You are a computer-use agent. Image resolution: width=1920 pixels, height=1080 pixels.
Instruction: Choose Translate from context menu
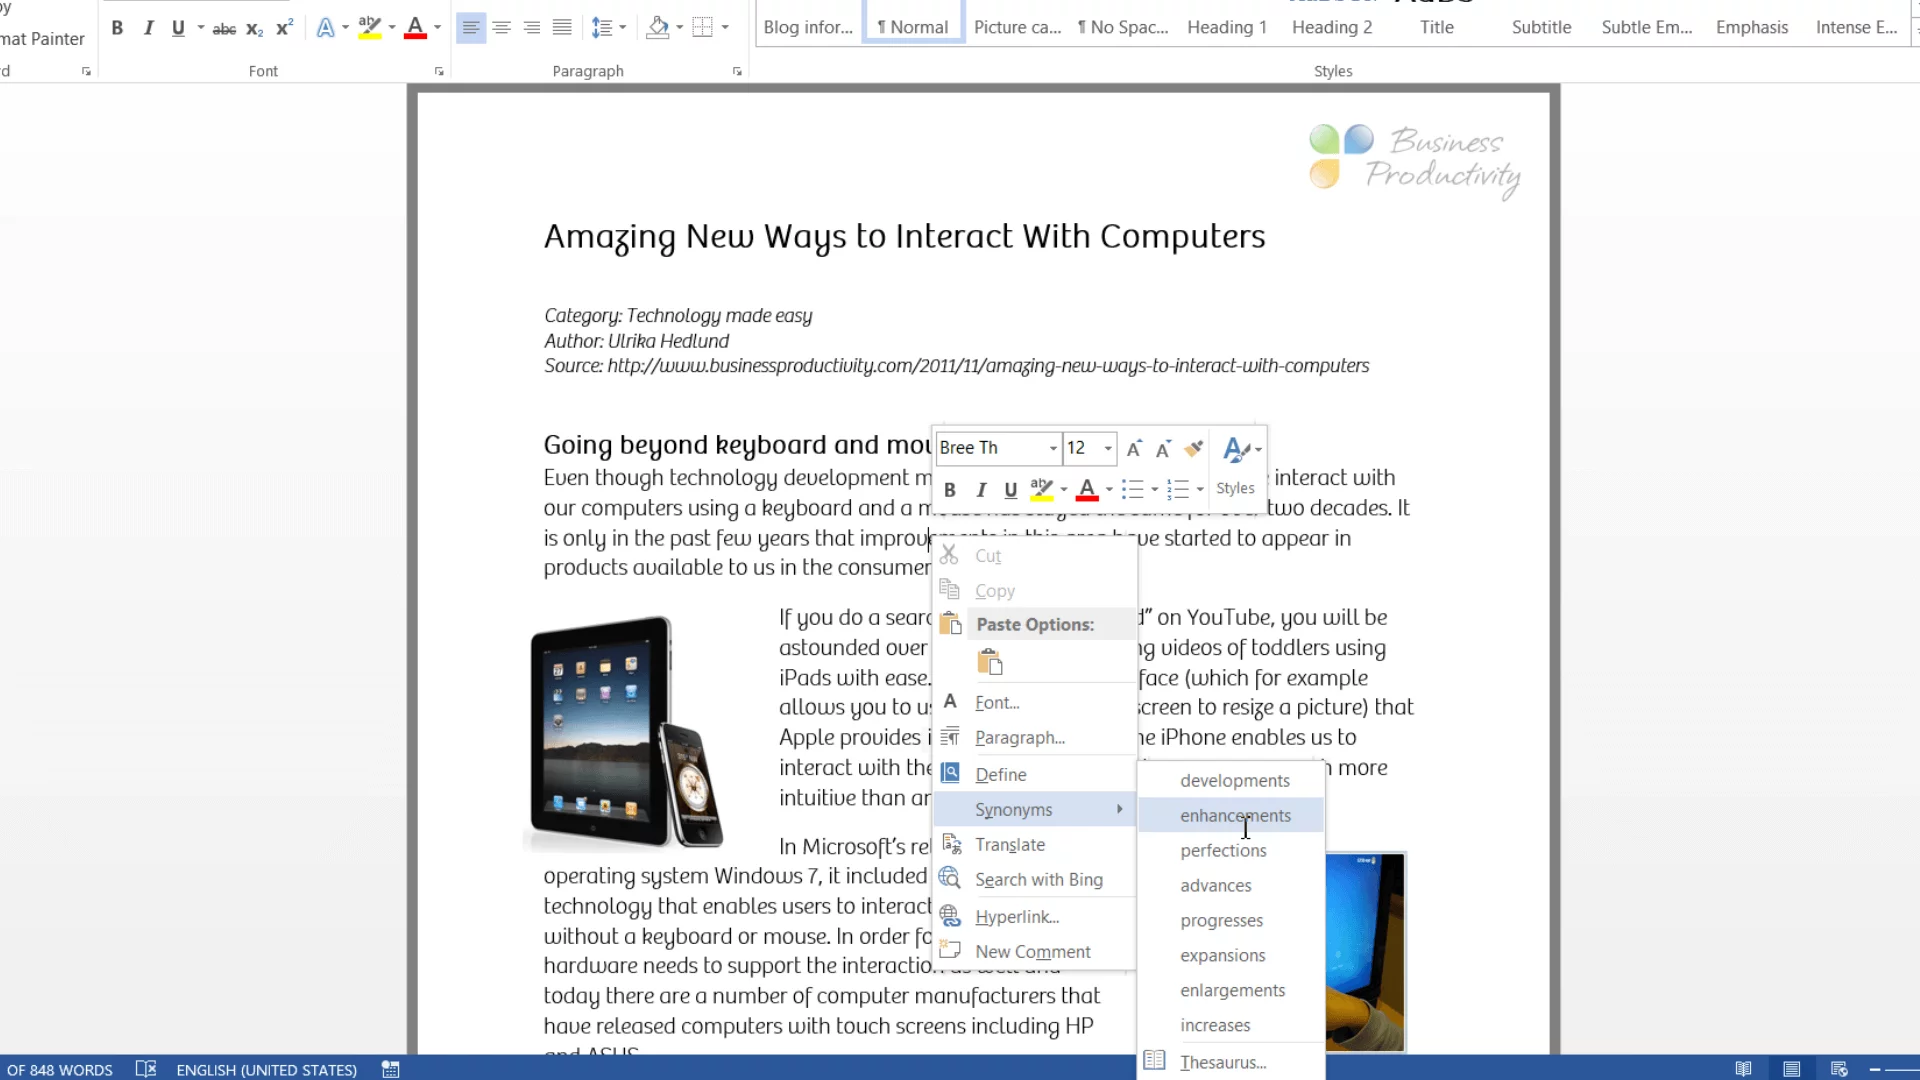tap(1009, 844)
